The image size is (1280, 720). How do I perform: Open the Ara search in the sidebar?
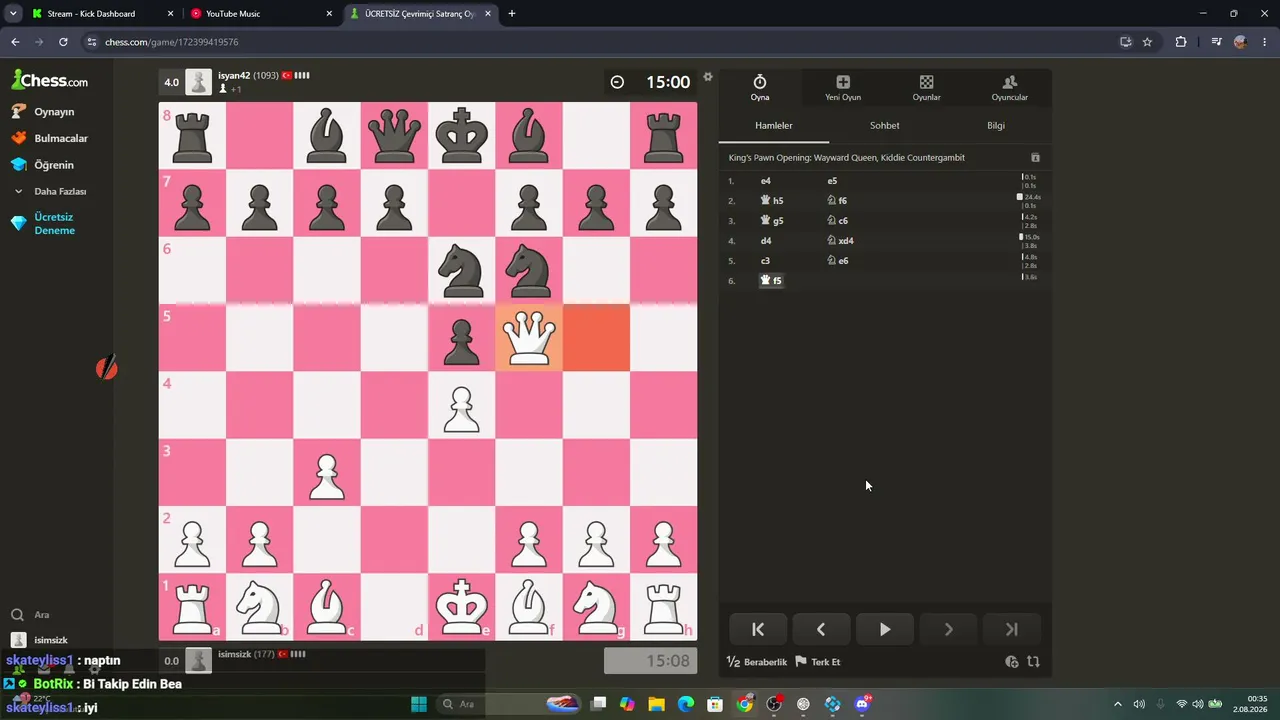[30, 615]
